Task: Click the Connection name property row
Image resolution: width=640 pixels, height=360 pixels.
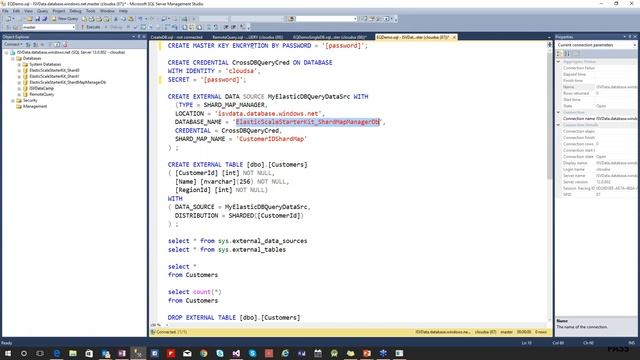Action: point(596,118)
